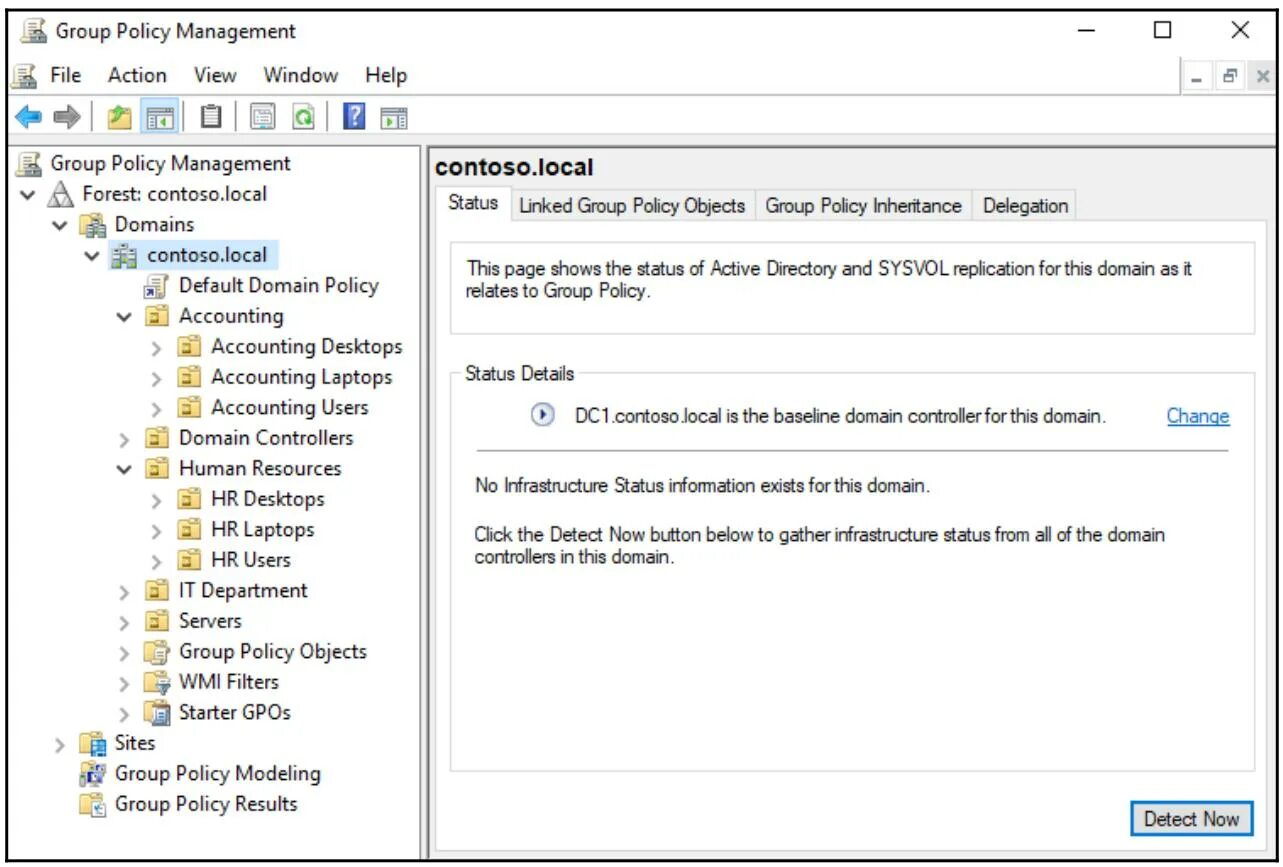Select the Domain Controllers tree item

[266, 438]
